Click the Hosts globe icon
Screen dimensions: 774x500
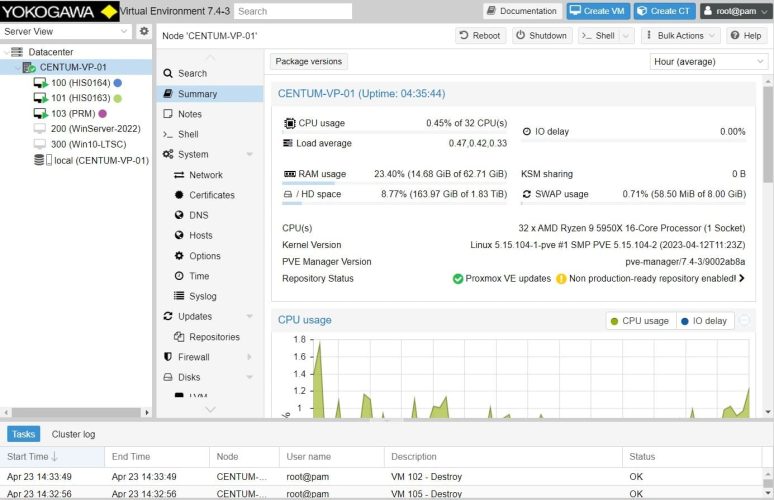179,235
